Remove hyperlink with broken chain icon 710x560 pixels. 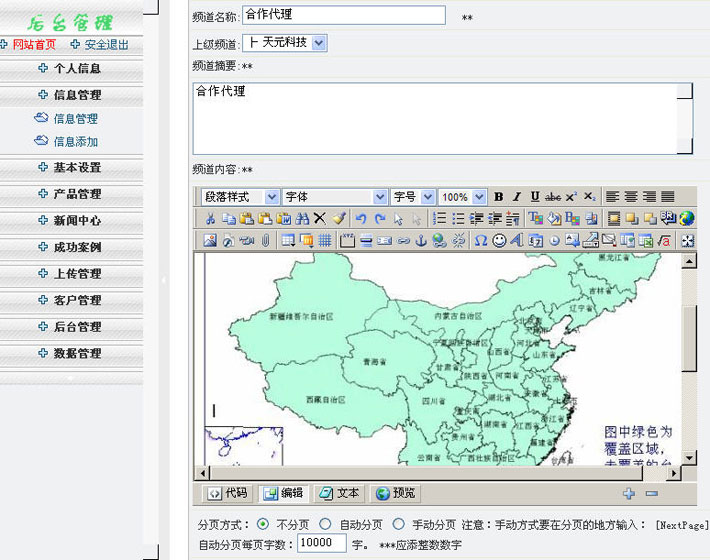(x=458, y=240)
